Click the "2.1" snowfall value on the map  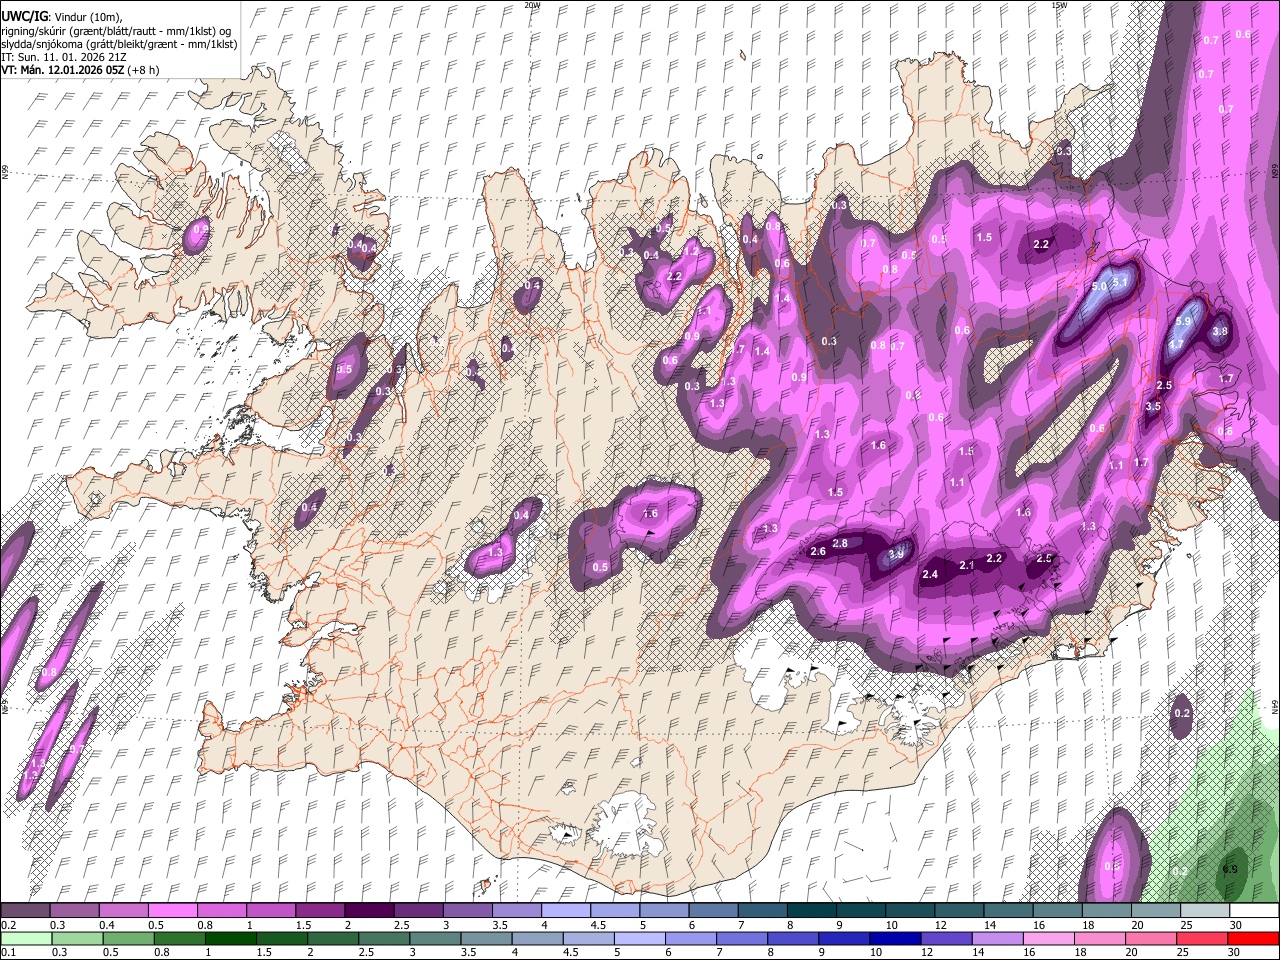[x=967, y=566]
